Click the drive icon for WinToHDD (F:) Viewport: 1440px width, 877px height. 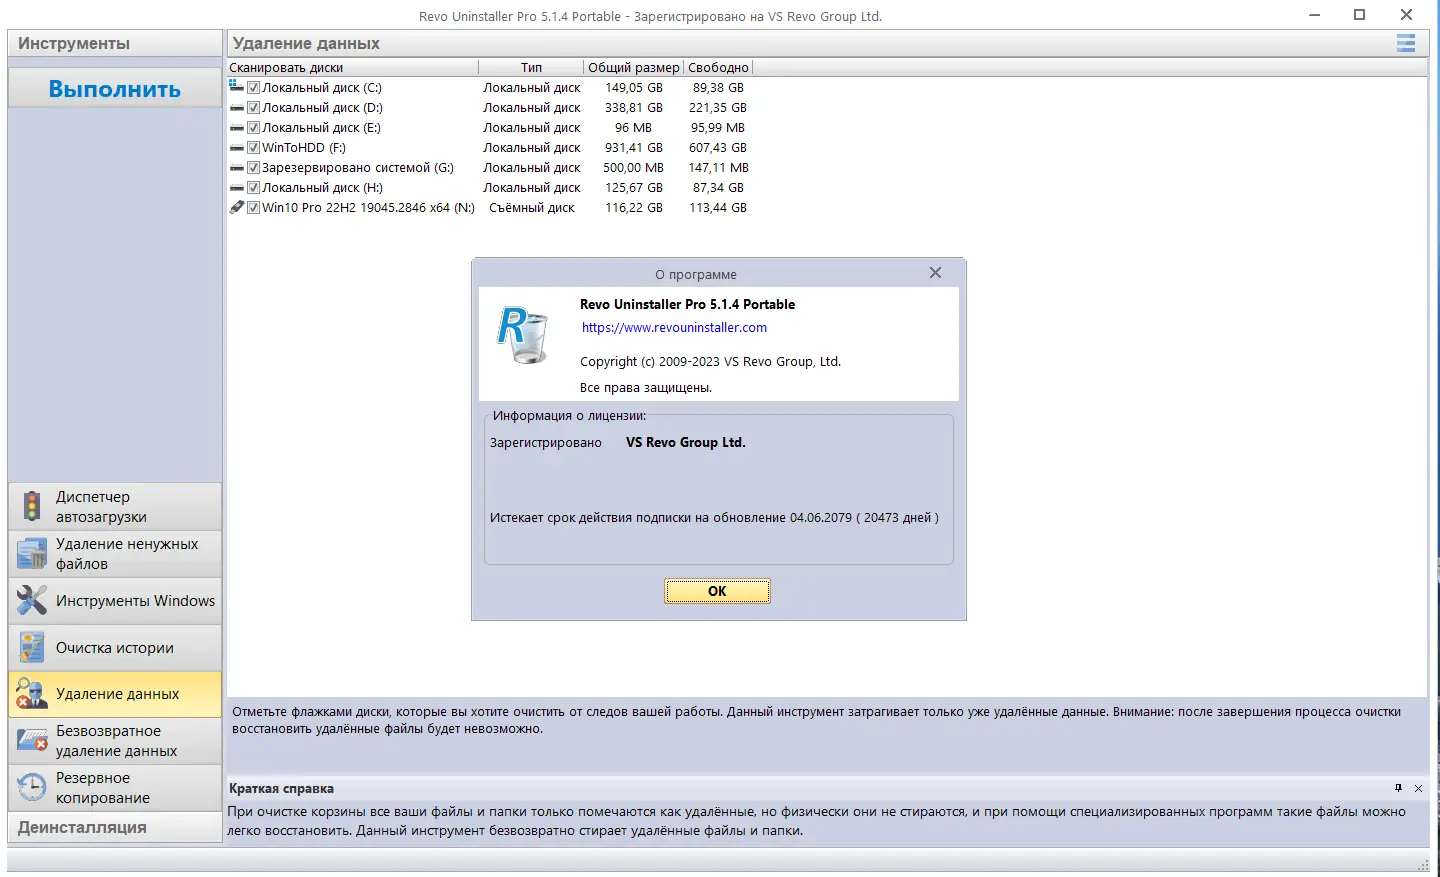(237, 147)
